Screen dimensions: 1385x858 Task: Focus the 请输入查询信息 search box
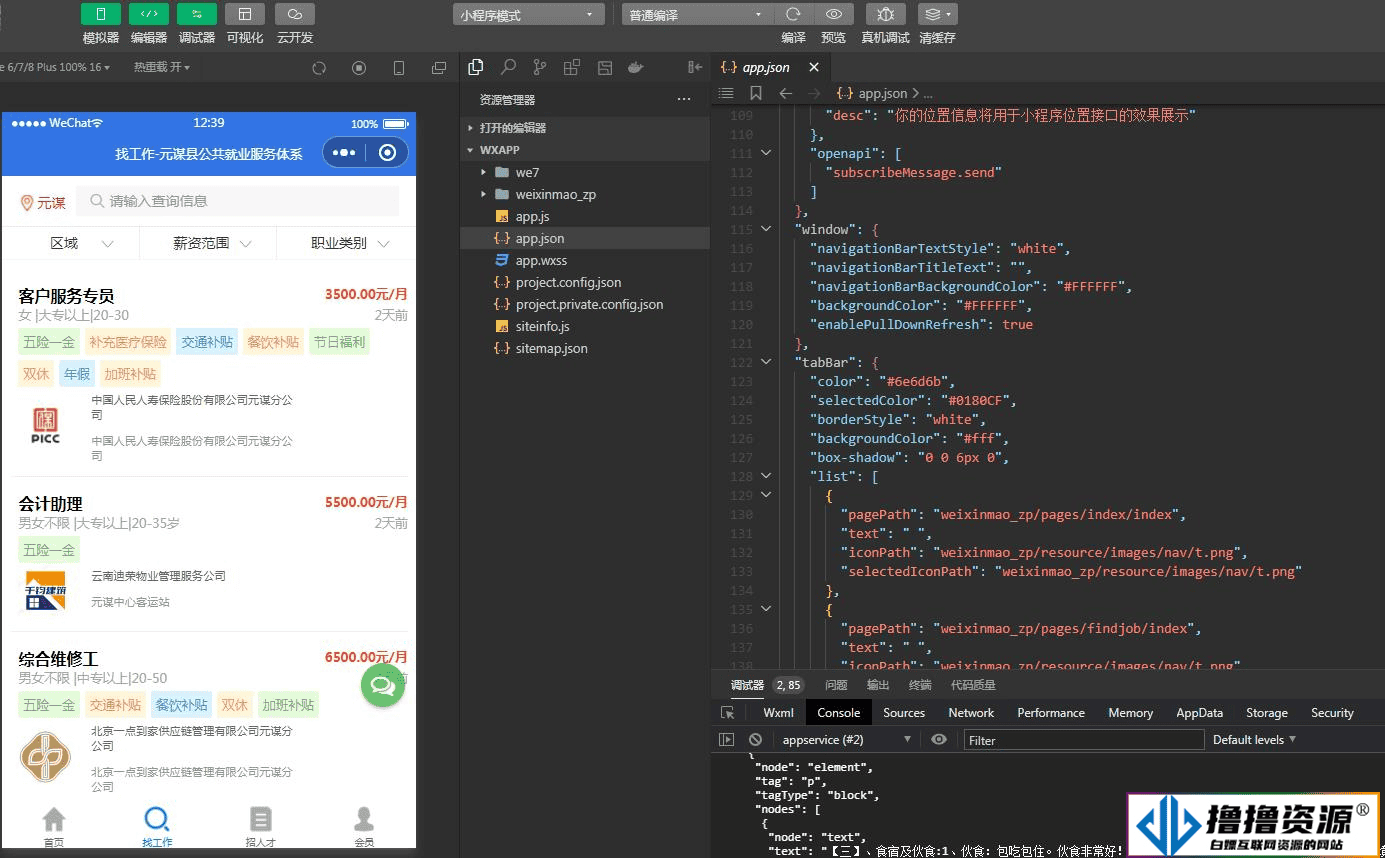tap(238, 201)
